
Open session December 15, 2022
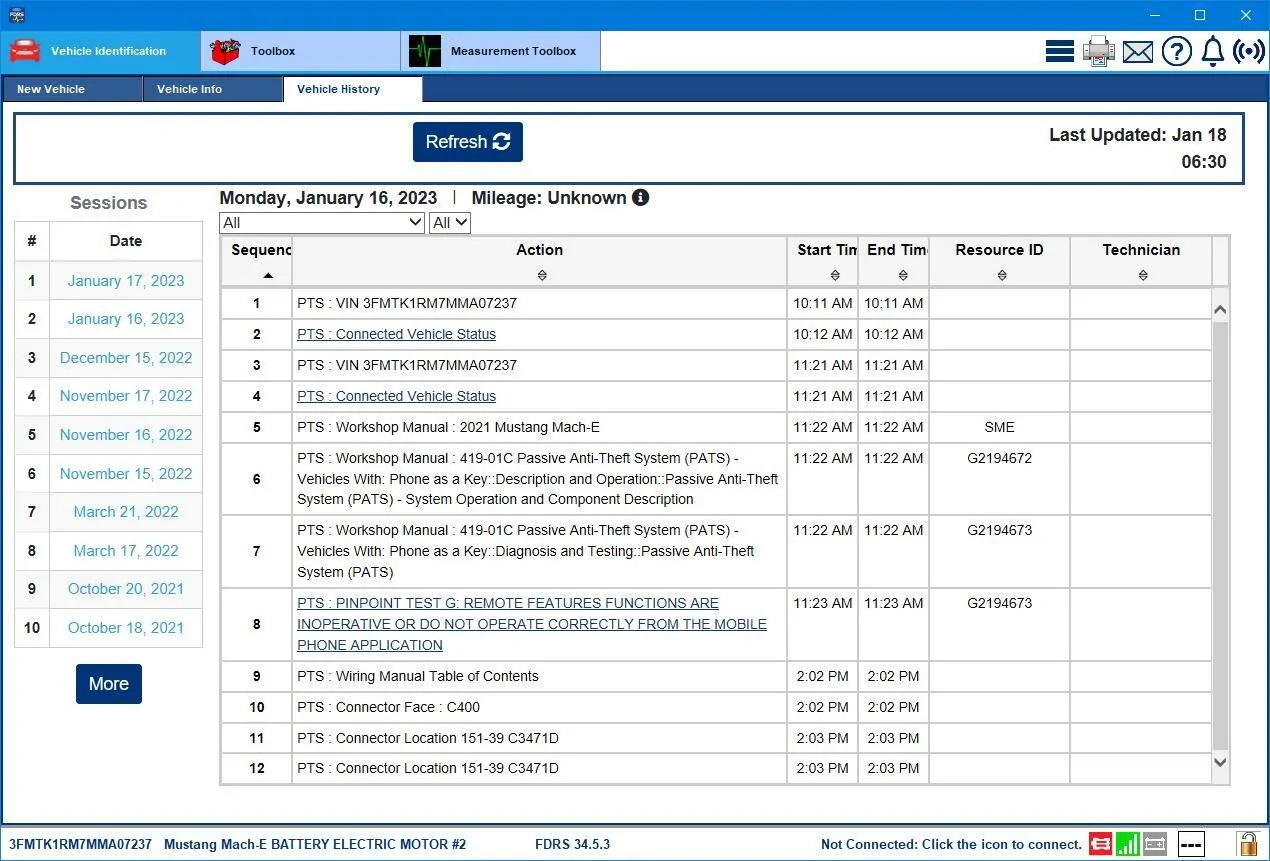click(x=126, y=358)
